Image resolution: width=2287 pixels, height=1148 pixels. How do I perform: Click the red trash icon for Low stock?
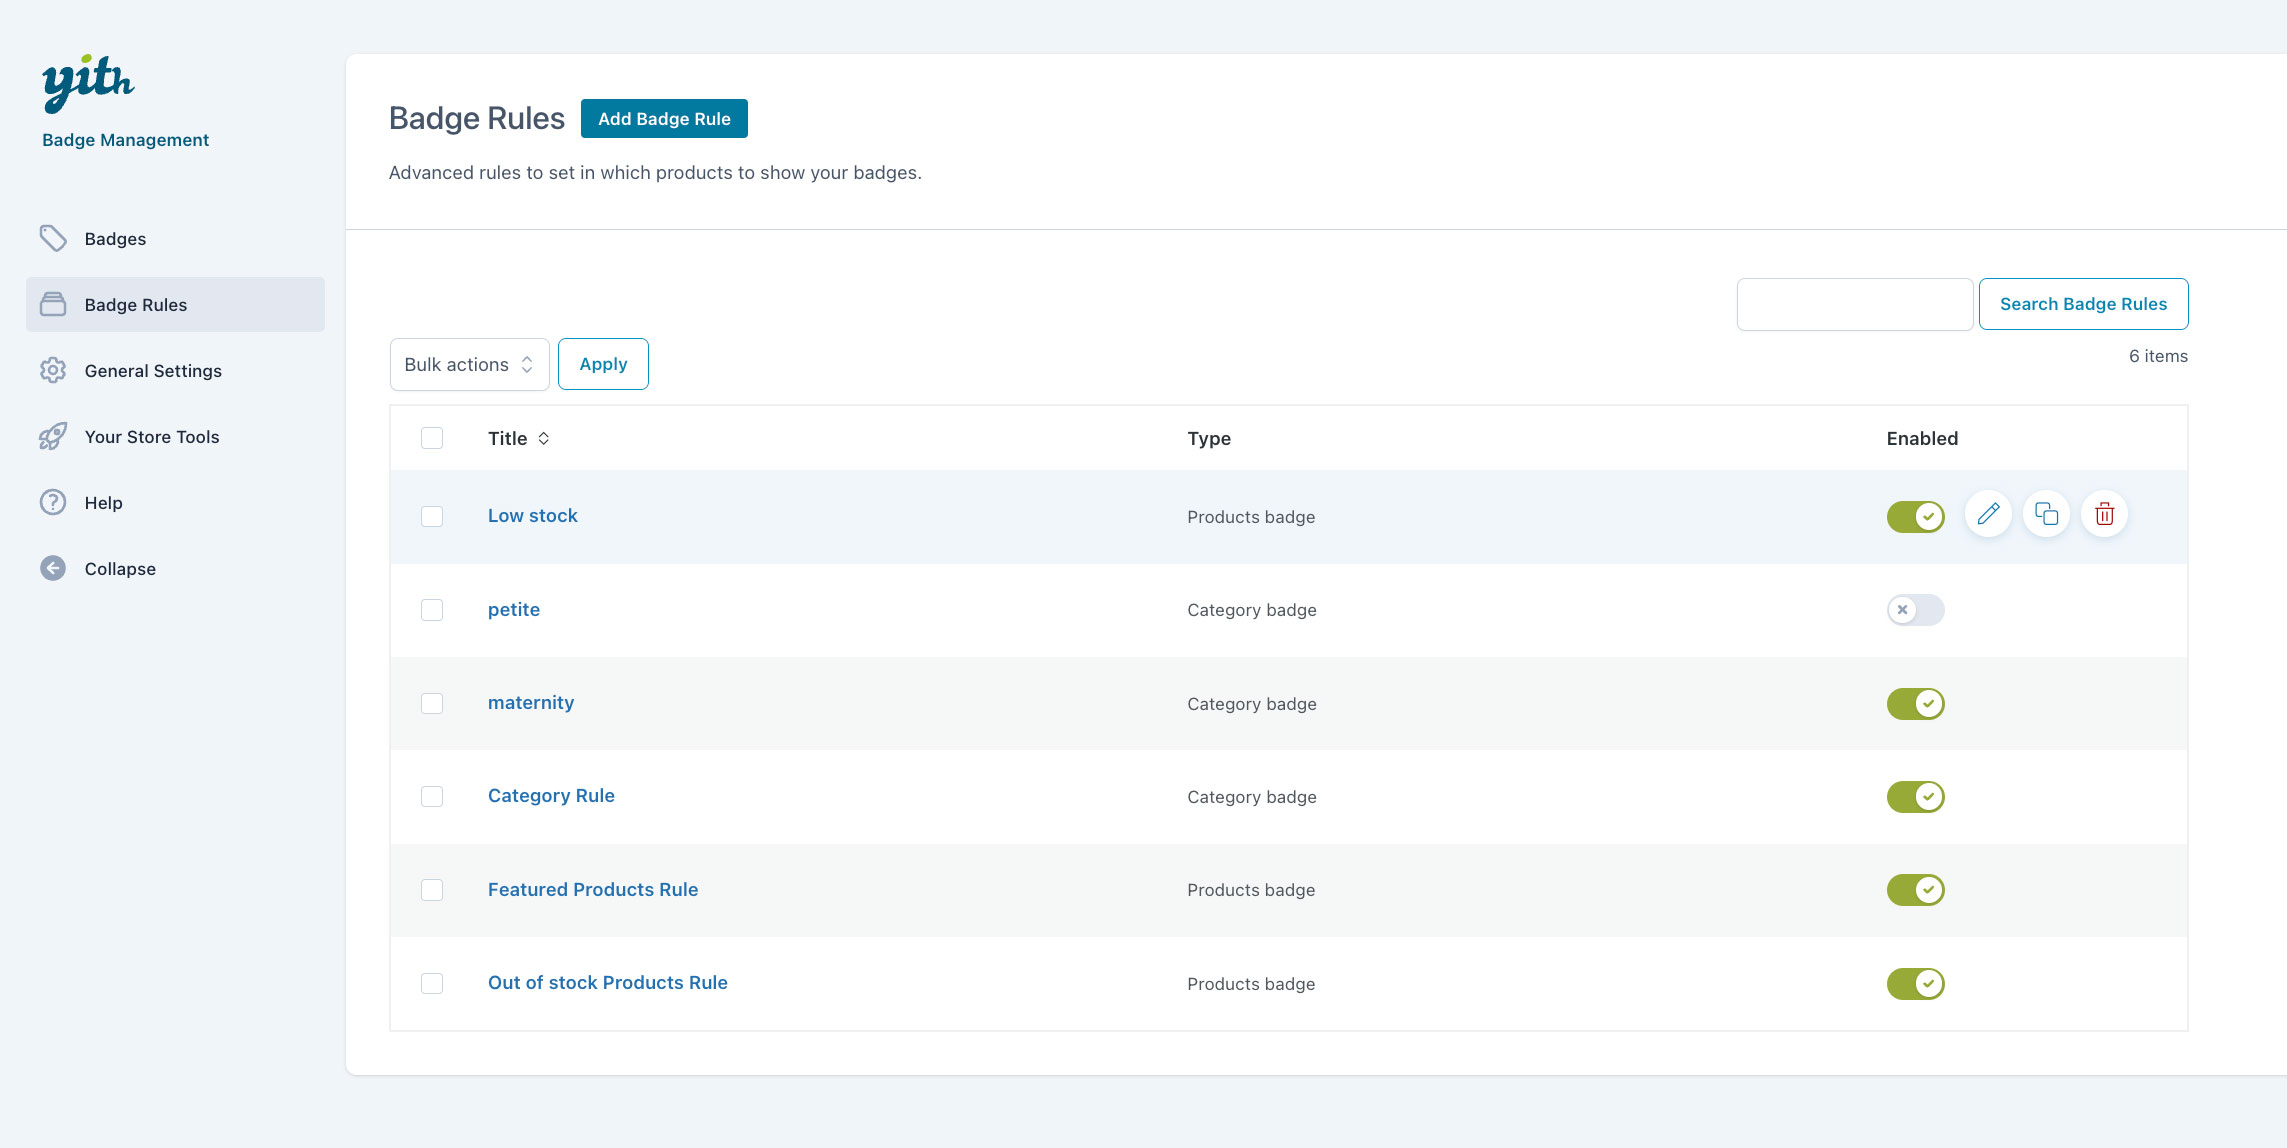pyautogui.click(x=2104, y=514)
